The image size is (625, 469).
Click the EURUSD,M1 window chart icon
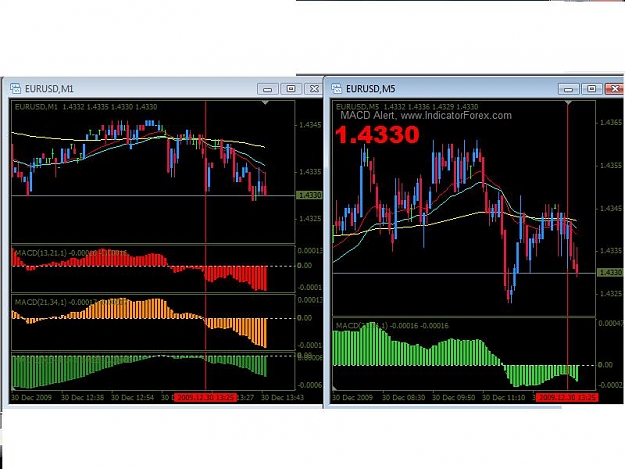click(x=16, y=88)
